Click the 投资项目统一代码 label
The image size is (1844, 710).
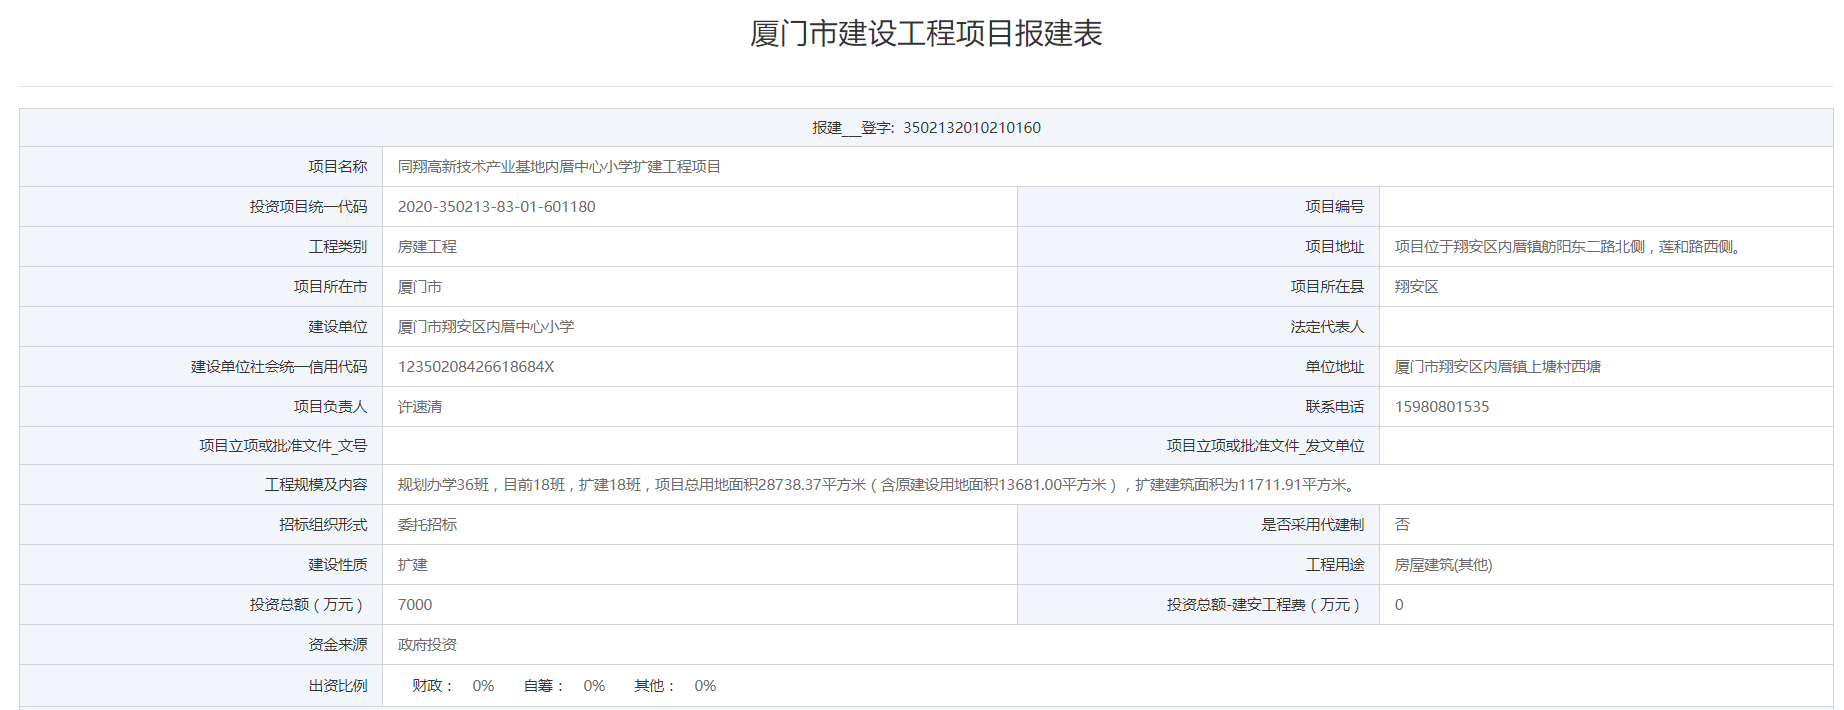(x=308, y=207)
